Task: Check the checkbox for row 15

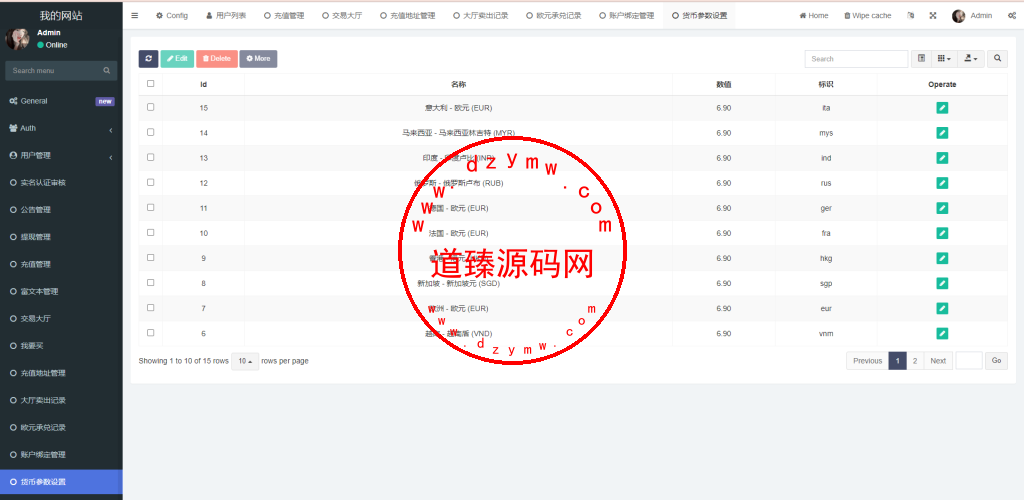Action: click(151, 107)
